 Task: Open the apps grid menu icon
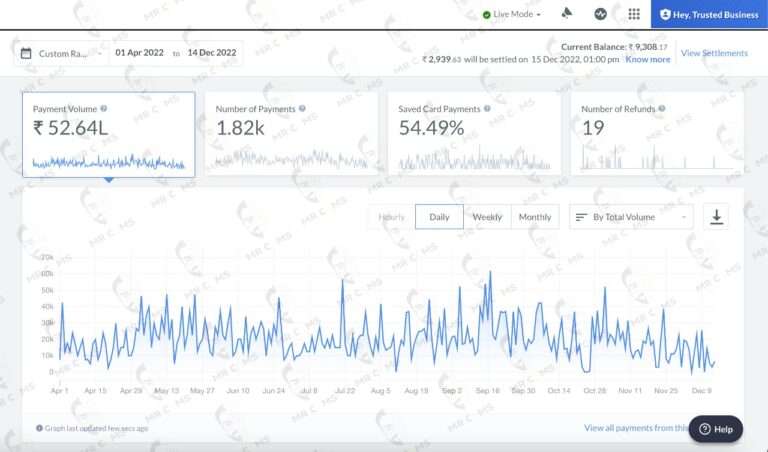pyautogui.click(x=633, y=14)
